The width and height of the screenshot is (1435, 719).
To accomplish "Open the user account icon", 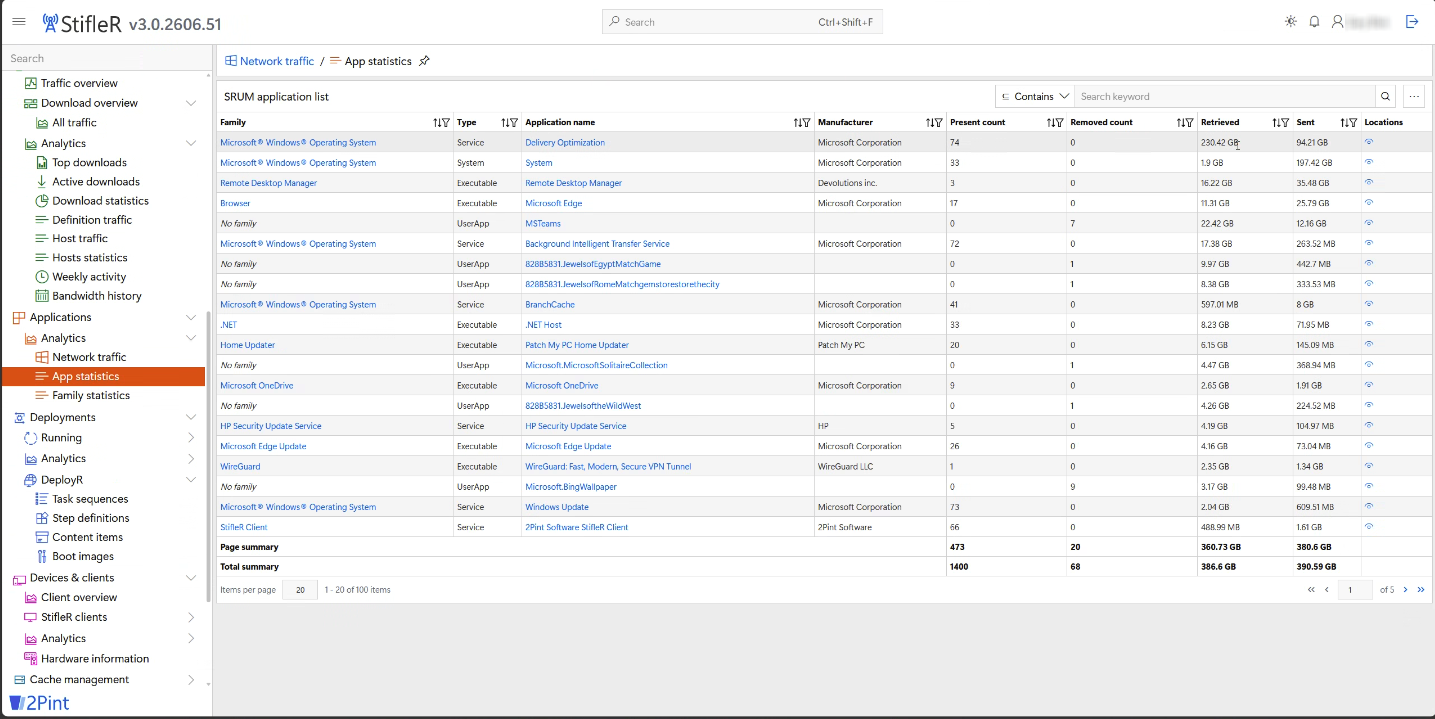I will coord(1338,22).
